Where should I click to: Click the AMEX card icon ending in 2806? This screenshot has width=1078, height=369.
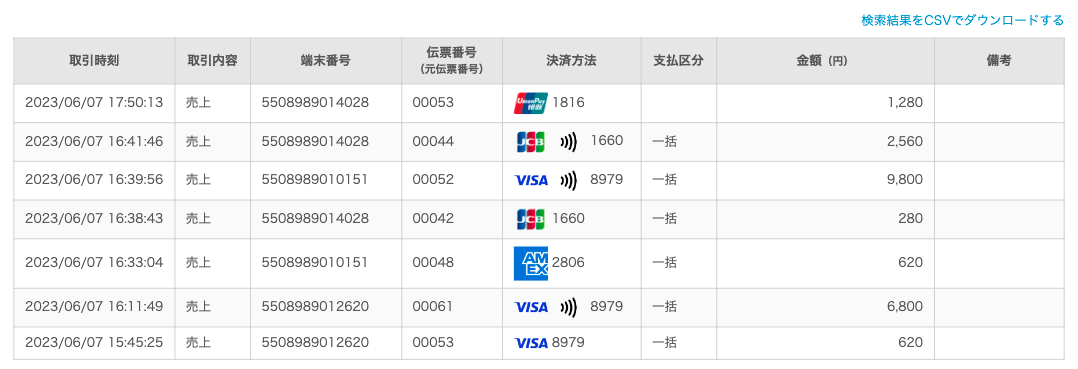531,262
